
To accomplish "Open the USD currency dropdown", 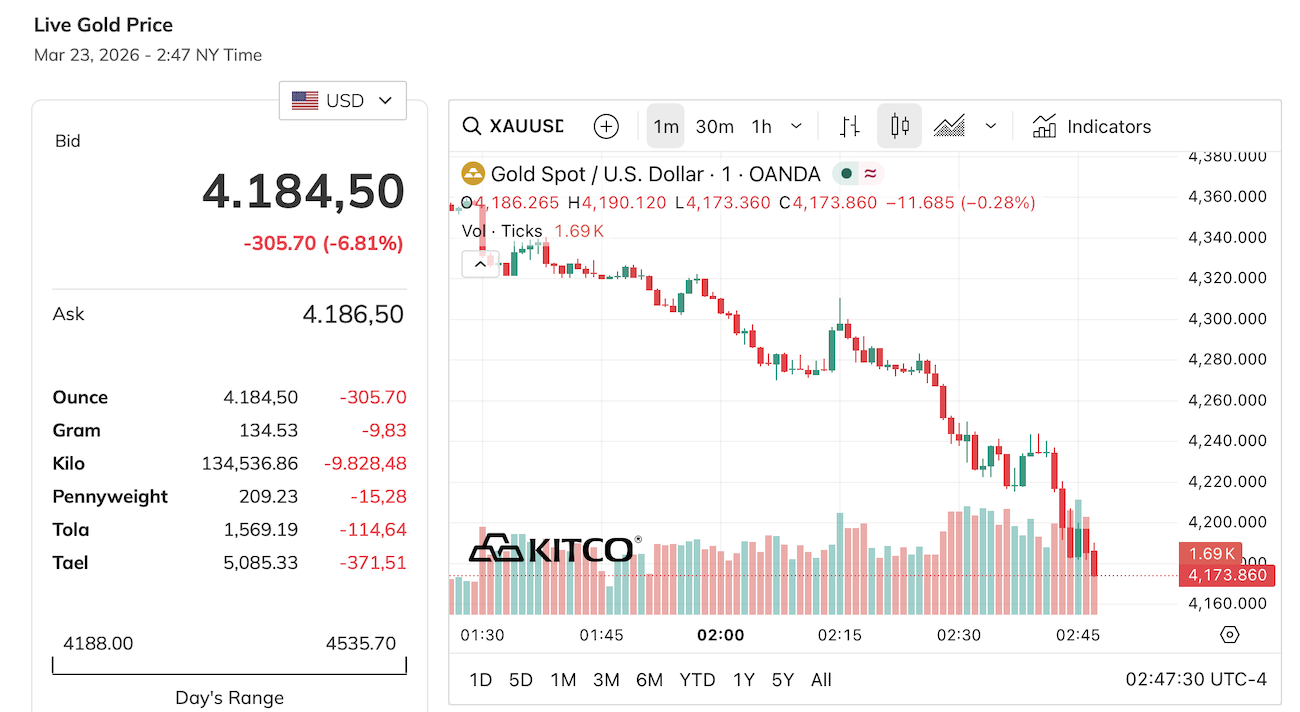I will [x=343, y=101].
